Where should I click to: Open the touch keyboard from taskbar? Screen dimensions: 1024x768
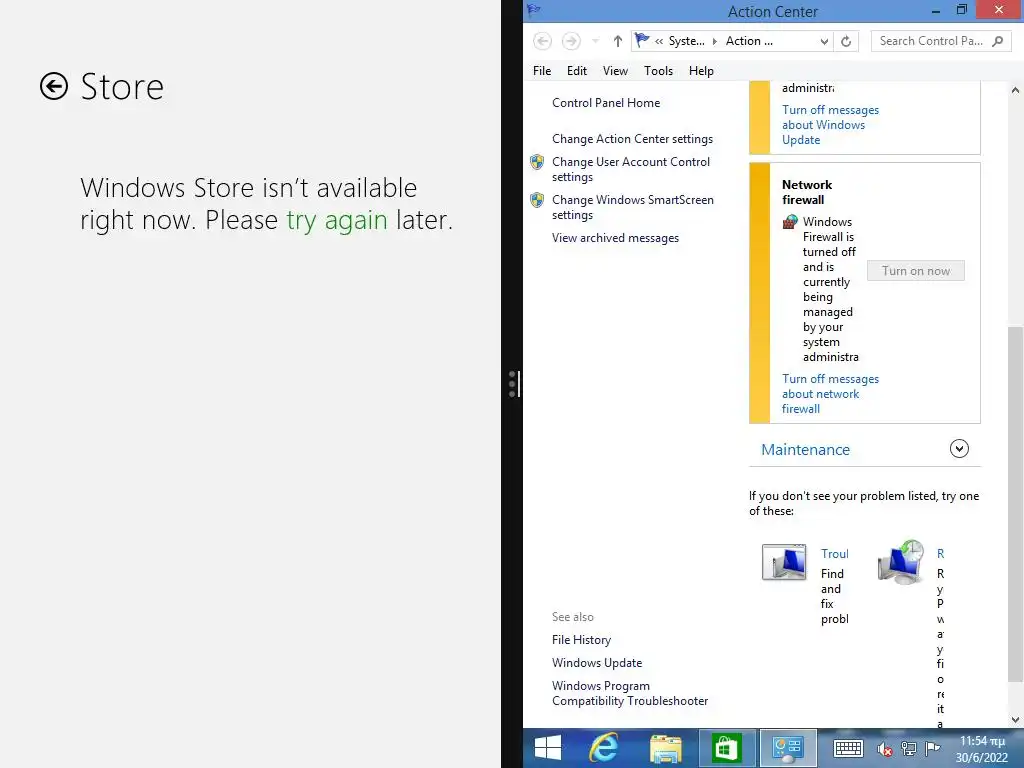pos(848,748)
